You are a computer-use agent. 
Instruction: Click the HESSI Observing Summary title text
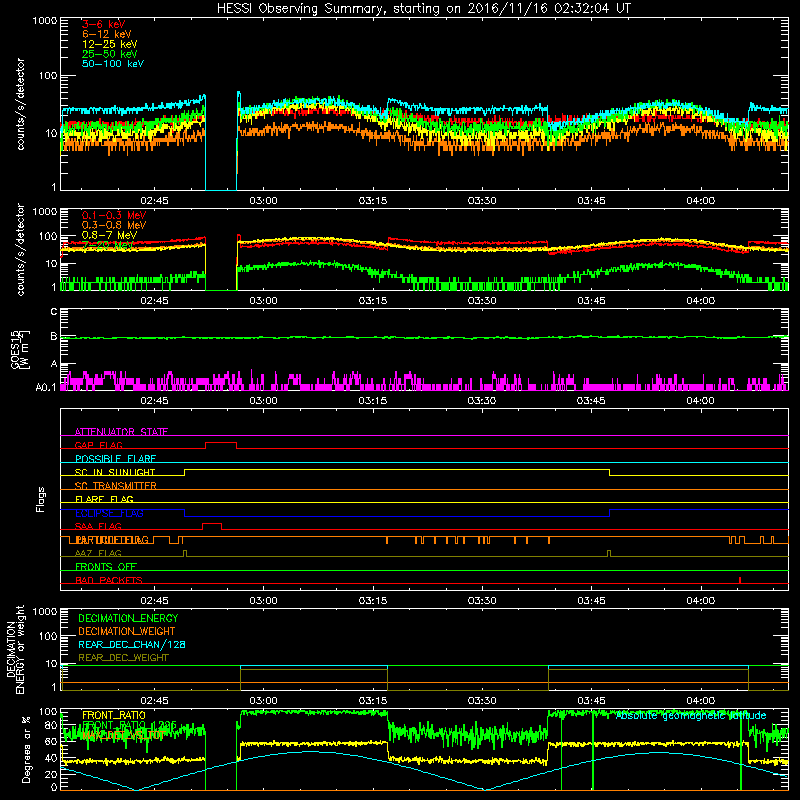tap(423, 9)
